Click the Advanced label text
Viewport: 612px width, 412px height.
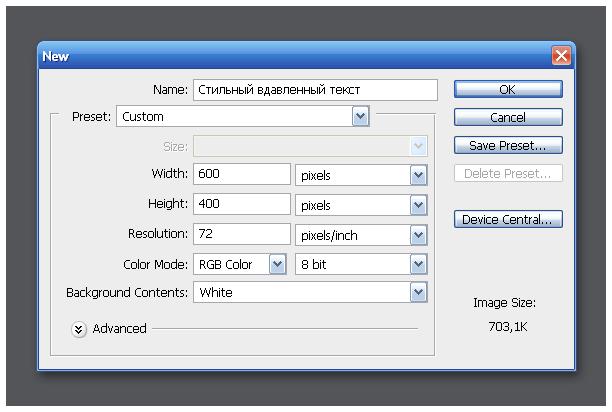[x=119, y=329]
